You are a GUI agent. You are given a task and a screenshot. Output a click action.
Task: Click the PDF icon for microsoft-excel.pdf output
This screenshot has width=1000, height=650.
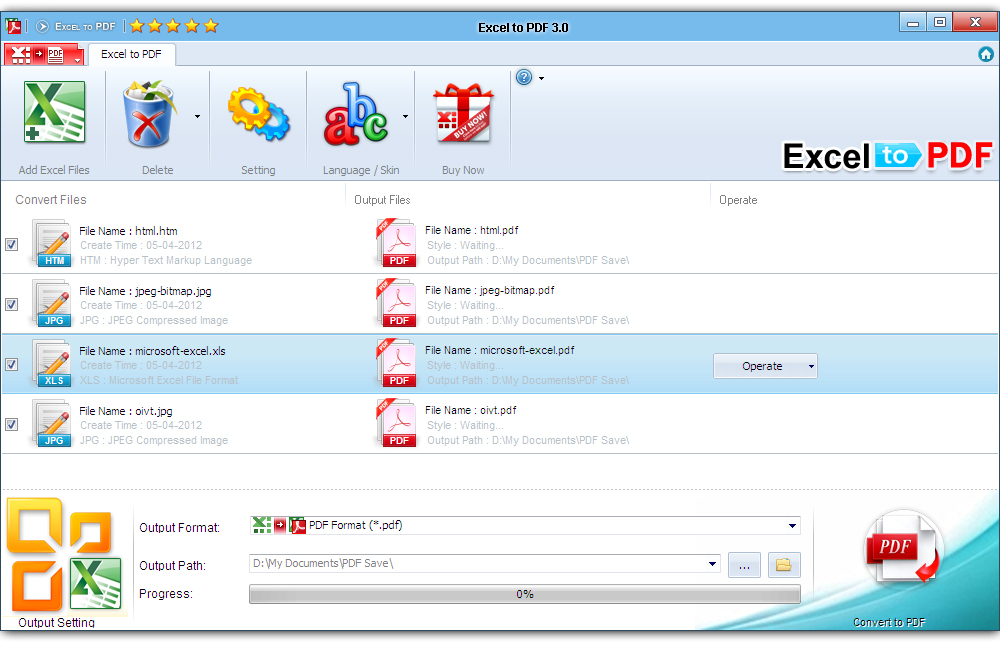point(396,362)
